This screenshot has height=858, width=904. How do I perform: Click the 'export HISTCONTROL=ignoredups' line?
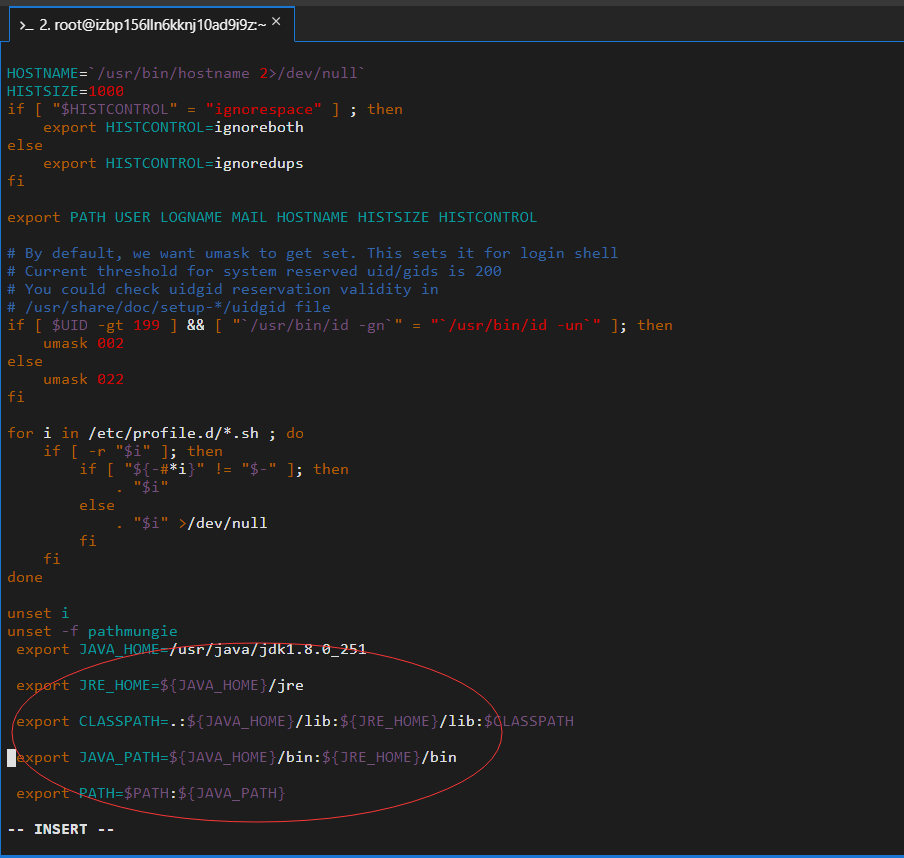tap(173, 163)
